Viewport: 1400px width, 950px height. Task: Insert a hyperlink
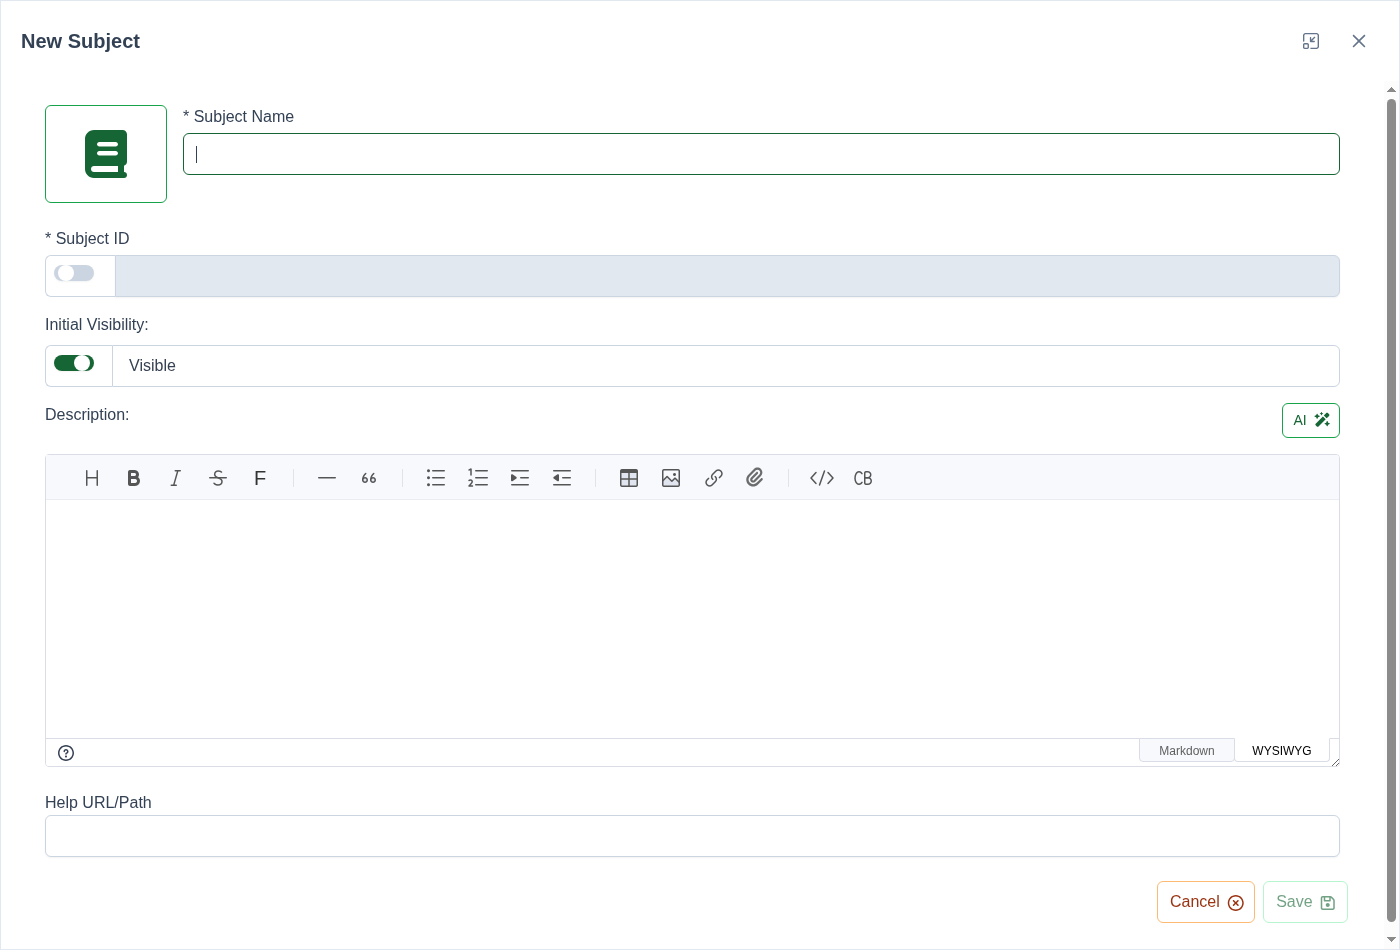(x=713, y=478)
